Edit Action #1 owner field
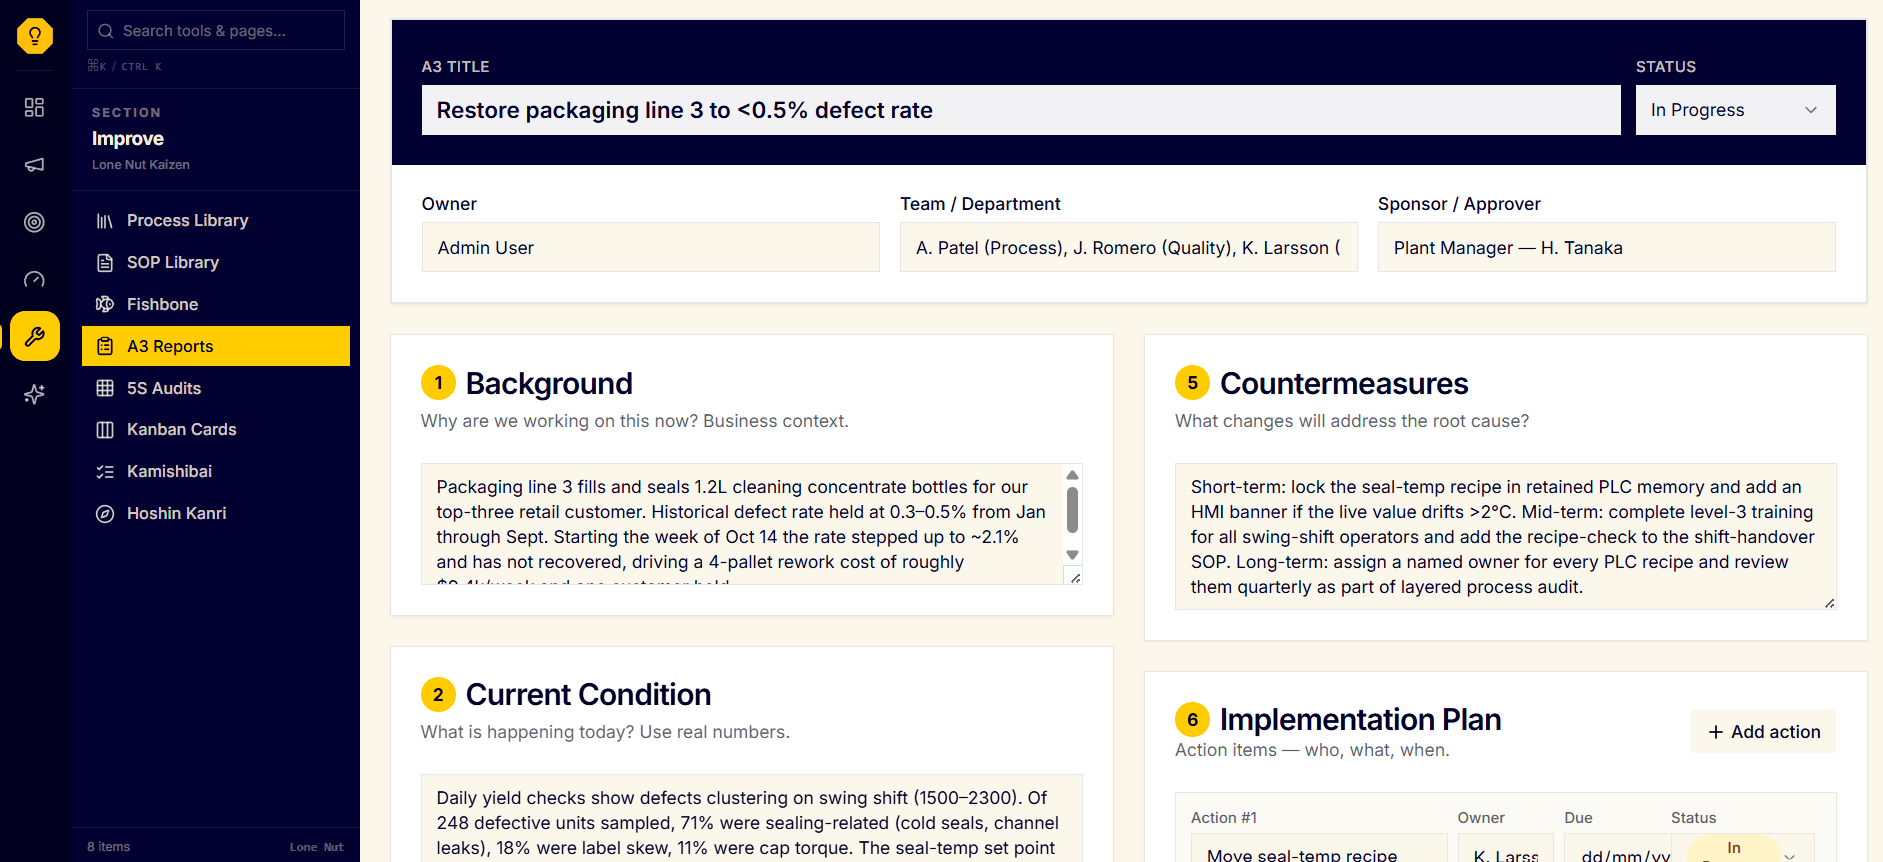Screen dimensions: 1883x862 (1506, 850)
